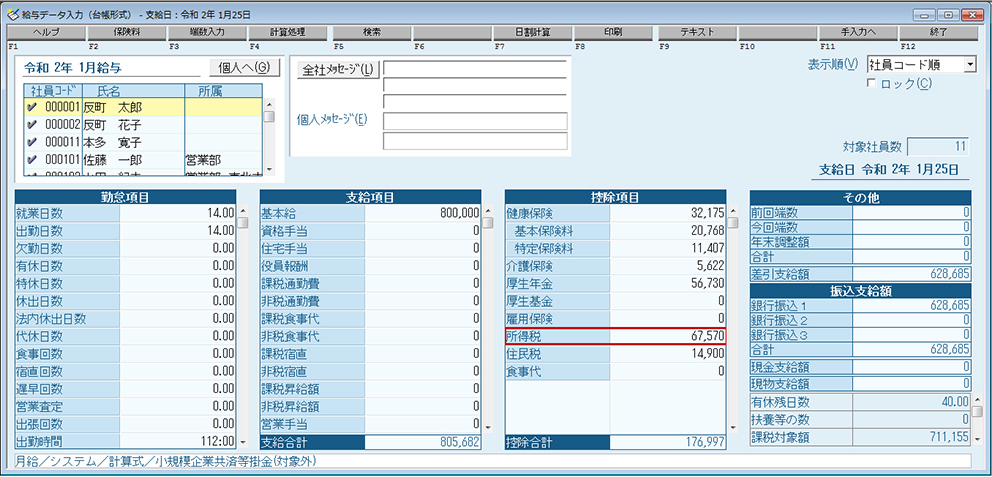
Task: Switch to 手入力へ (F11)
Action: 858,32
